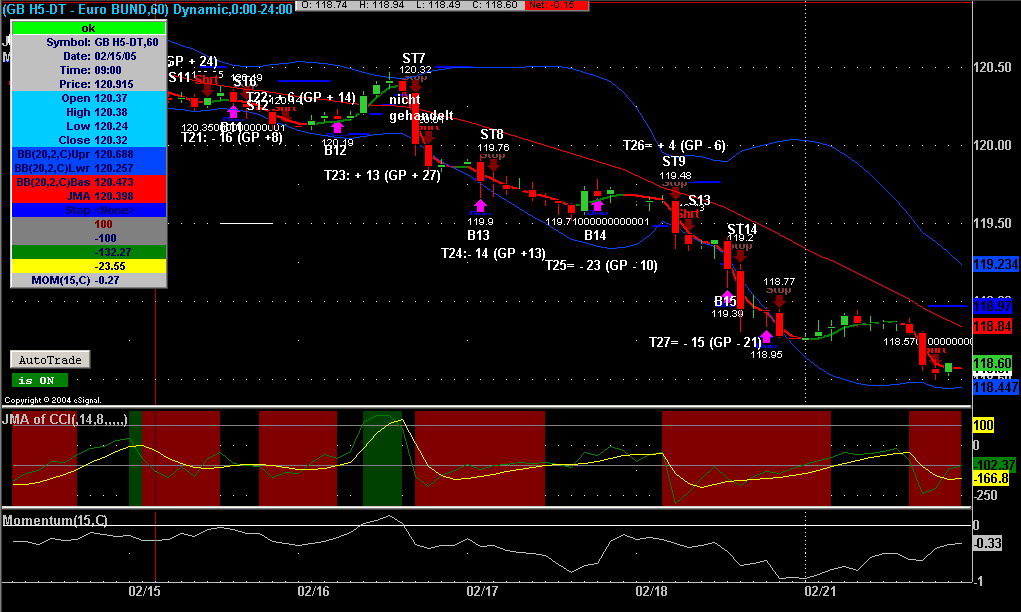Click the red 'Net: -0.15' title bar value

tap(557, 5)
